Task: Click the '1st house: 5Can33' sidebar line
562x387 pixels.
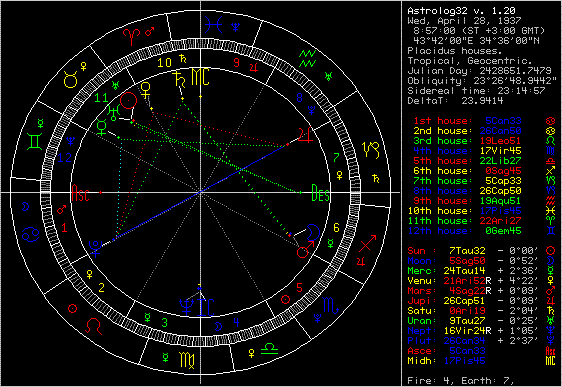Action: [x=467, y=121]
